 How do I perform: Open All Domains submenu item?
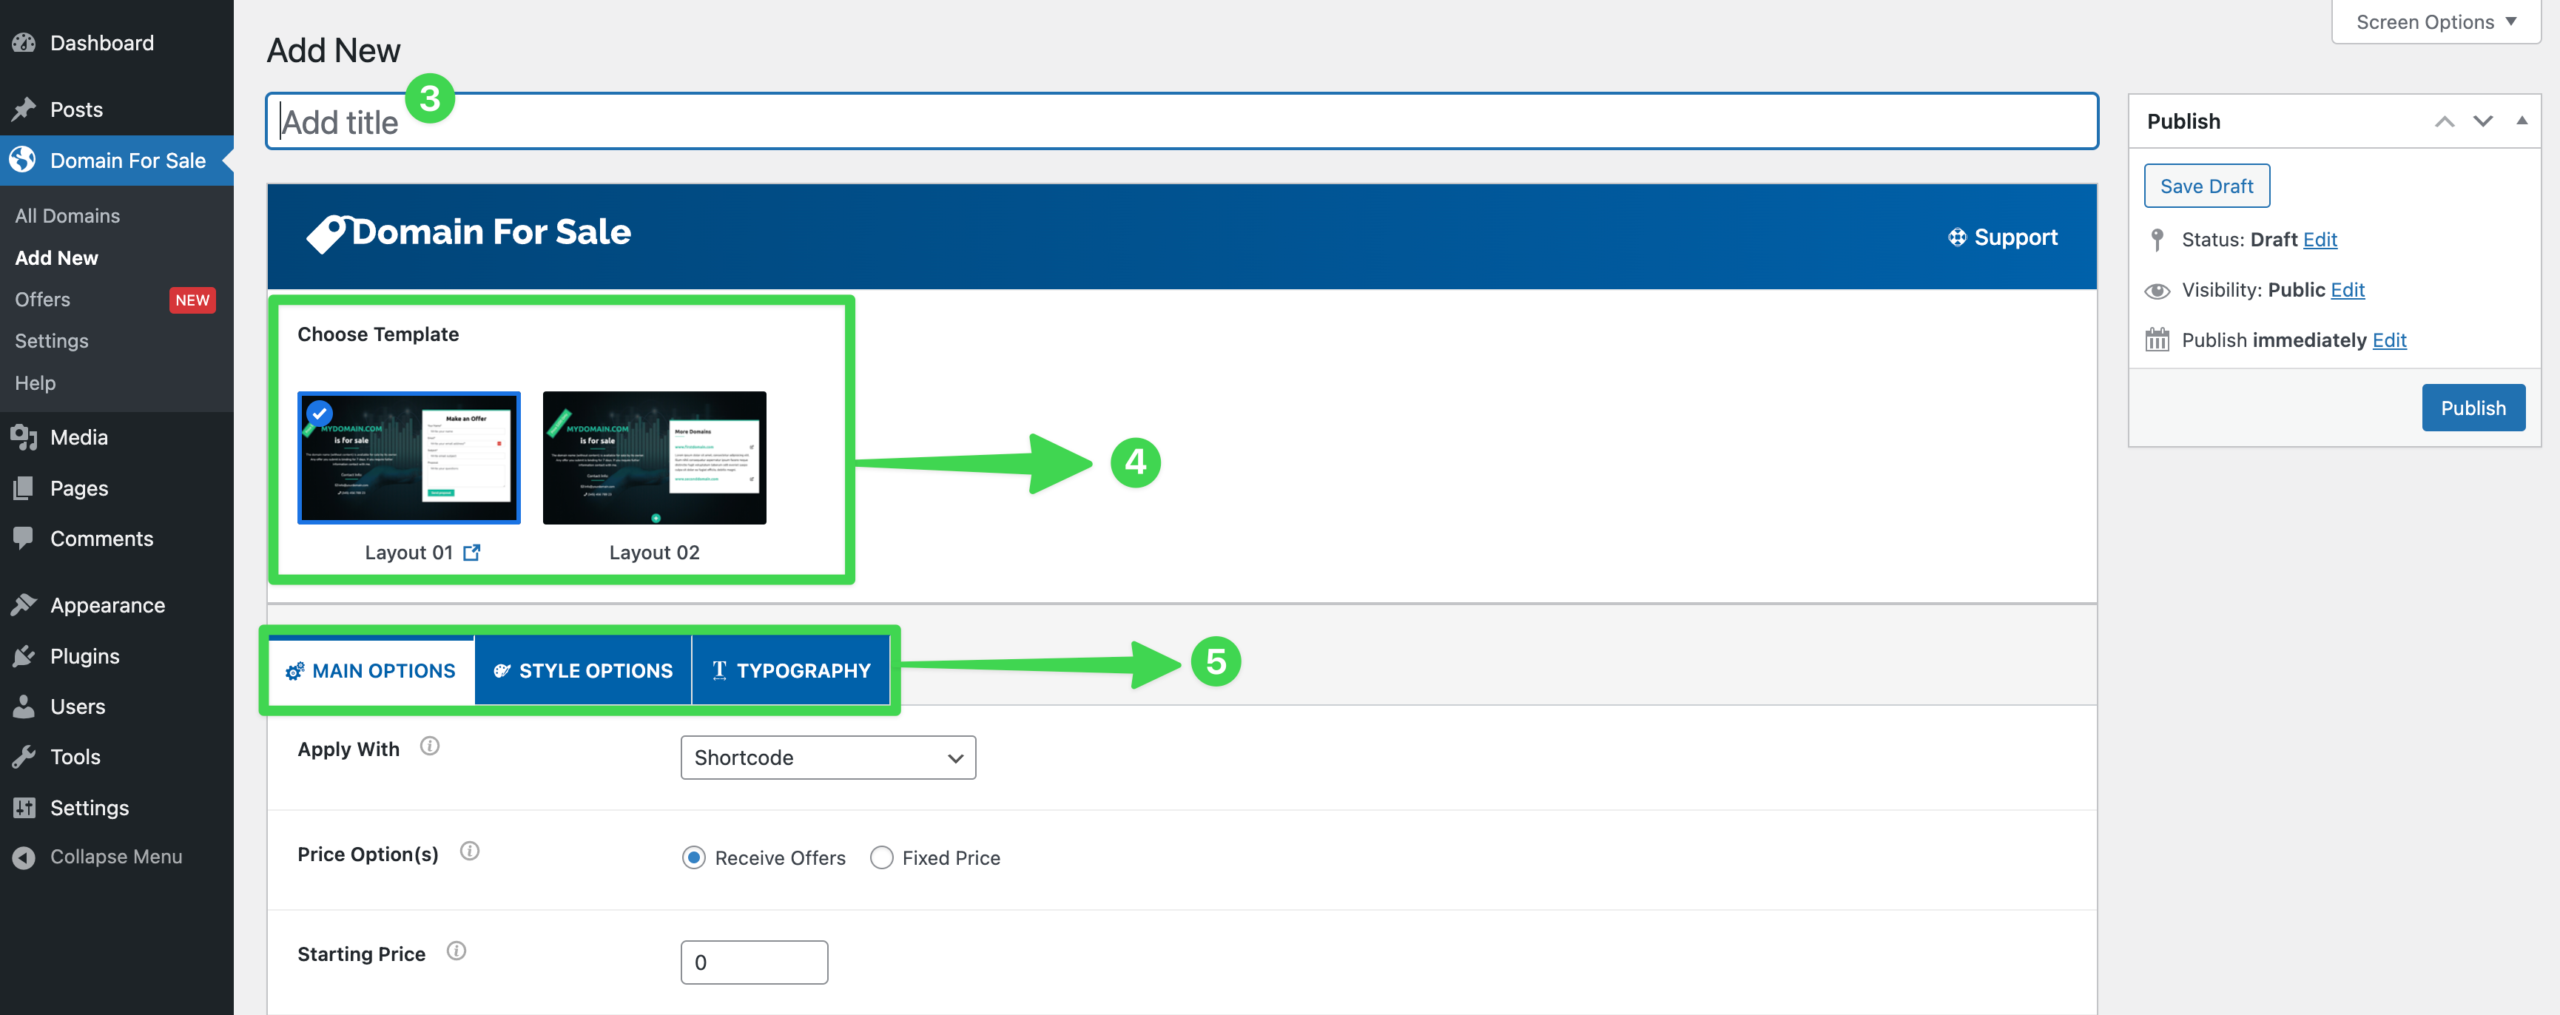(x=67, y=216)
